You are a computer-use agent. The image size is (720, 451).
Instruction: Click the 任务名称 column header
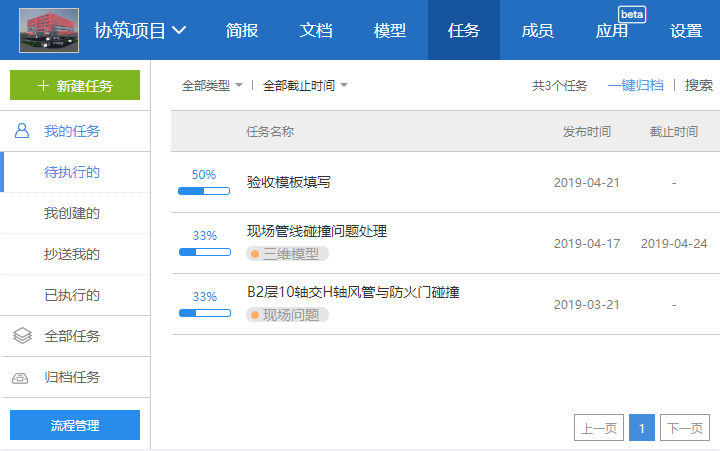[x=270, y=132]
